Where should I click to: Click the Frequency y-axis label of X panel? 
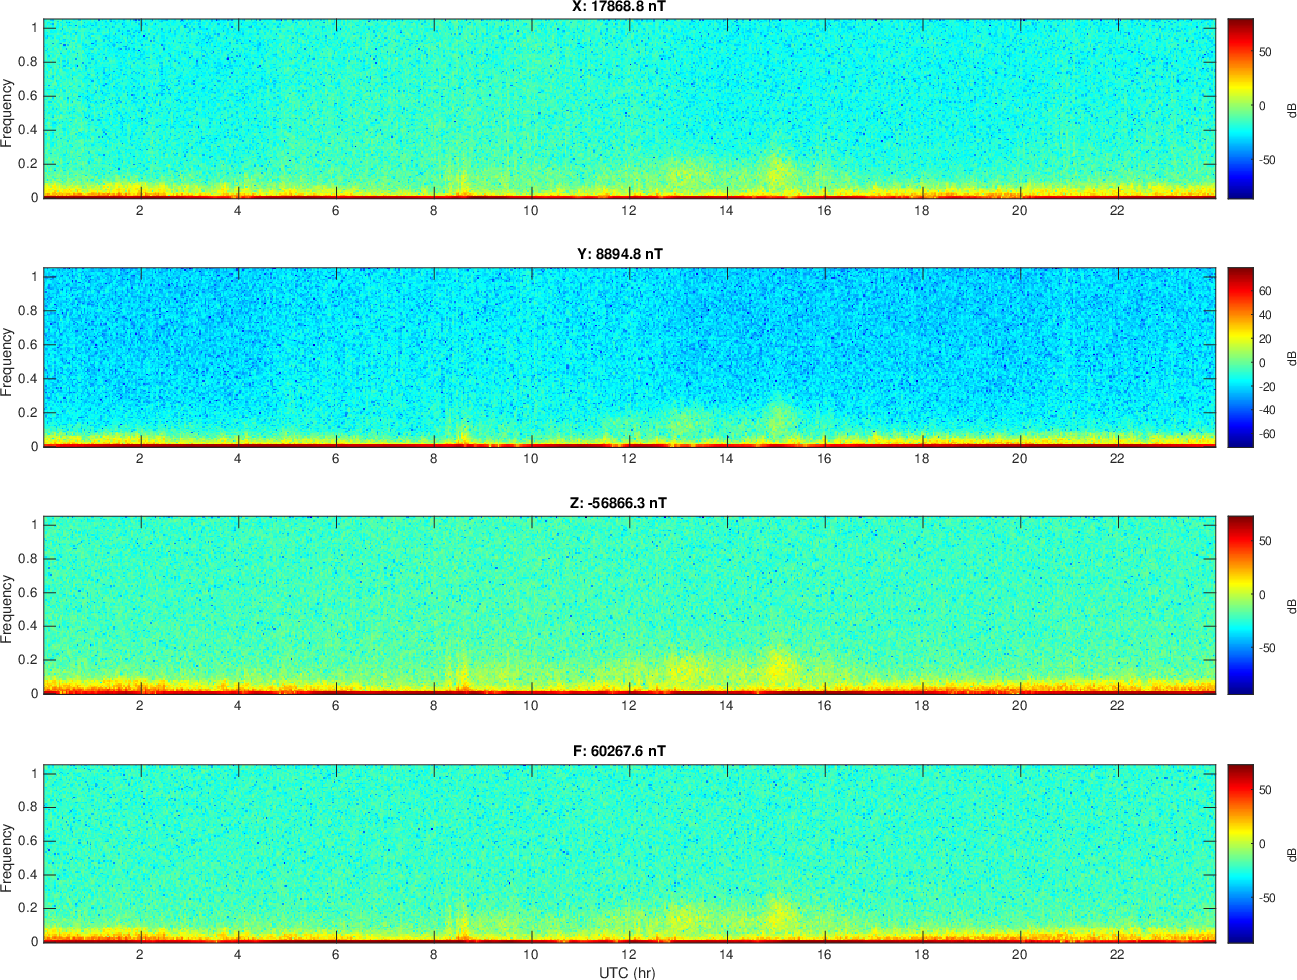(x=8, y=113)
